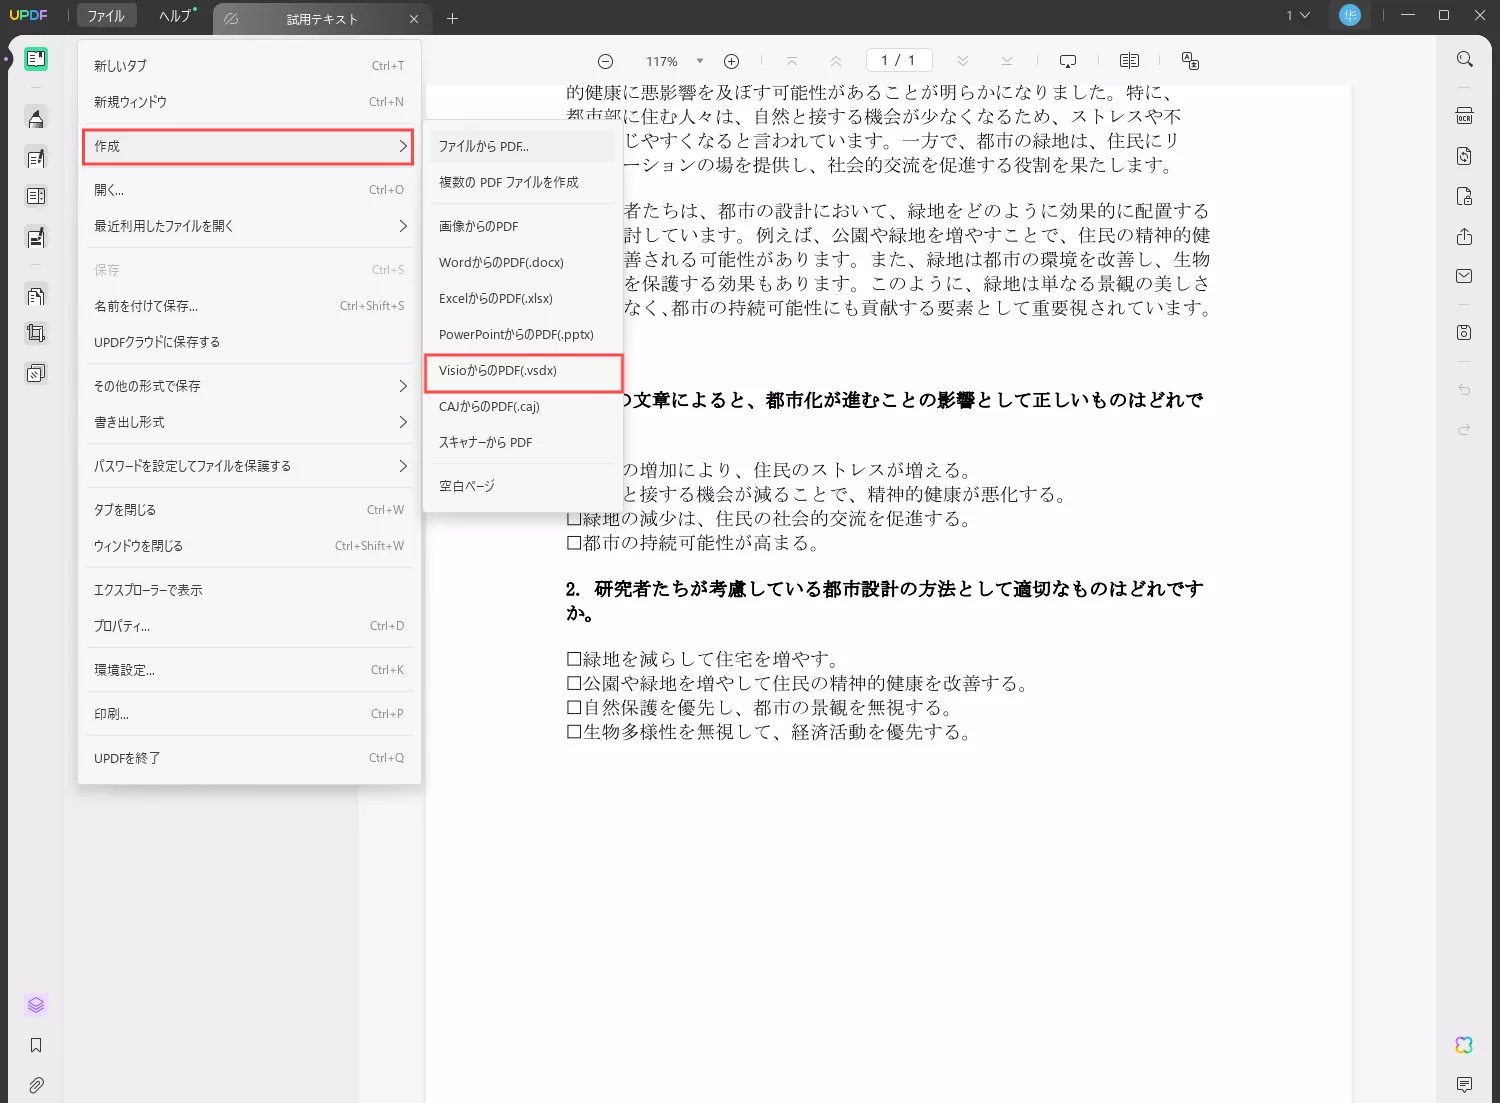This screenshot has height=1103, width=1500.
Task: Expand 最近利用したファイルを開く submenu
Action: point(250,226)
